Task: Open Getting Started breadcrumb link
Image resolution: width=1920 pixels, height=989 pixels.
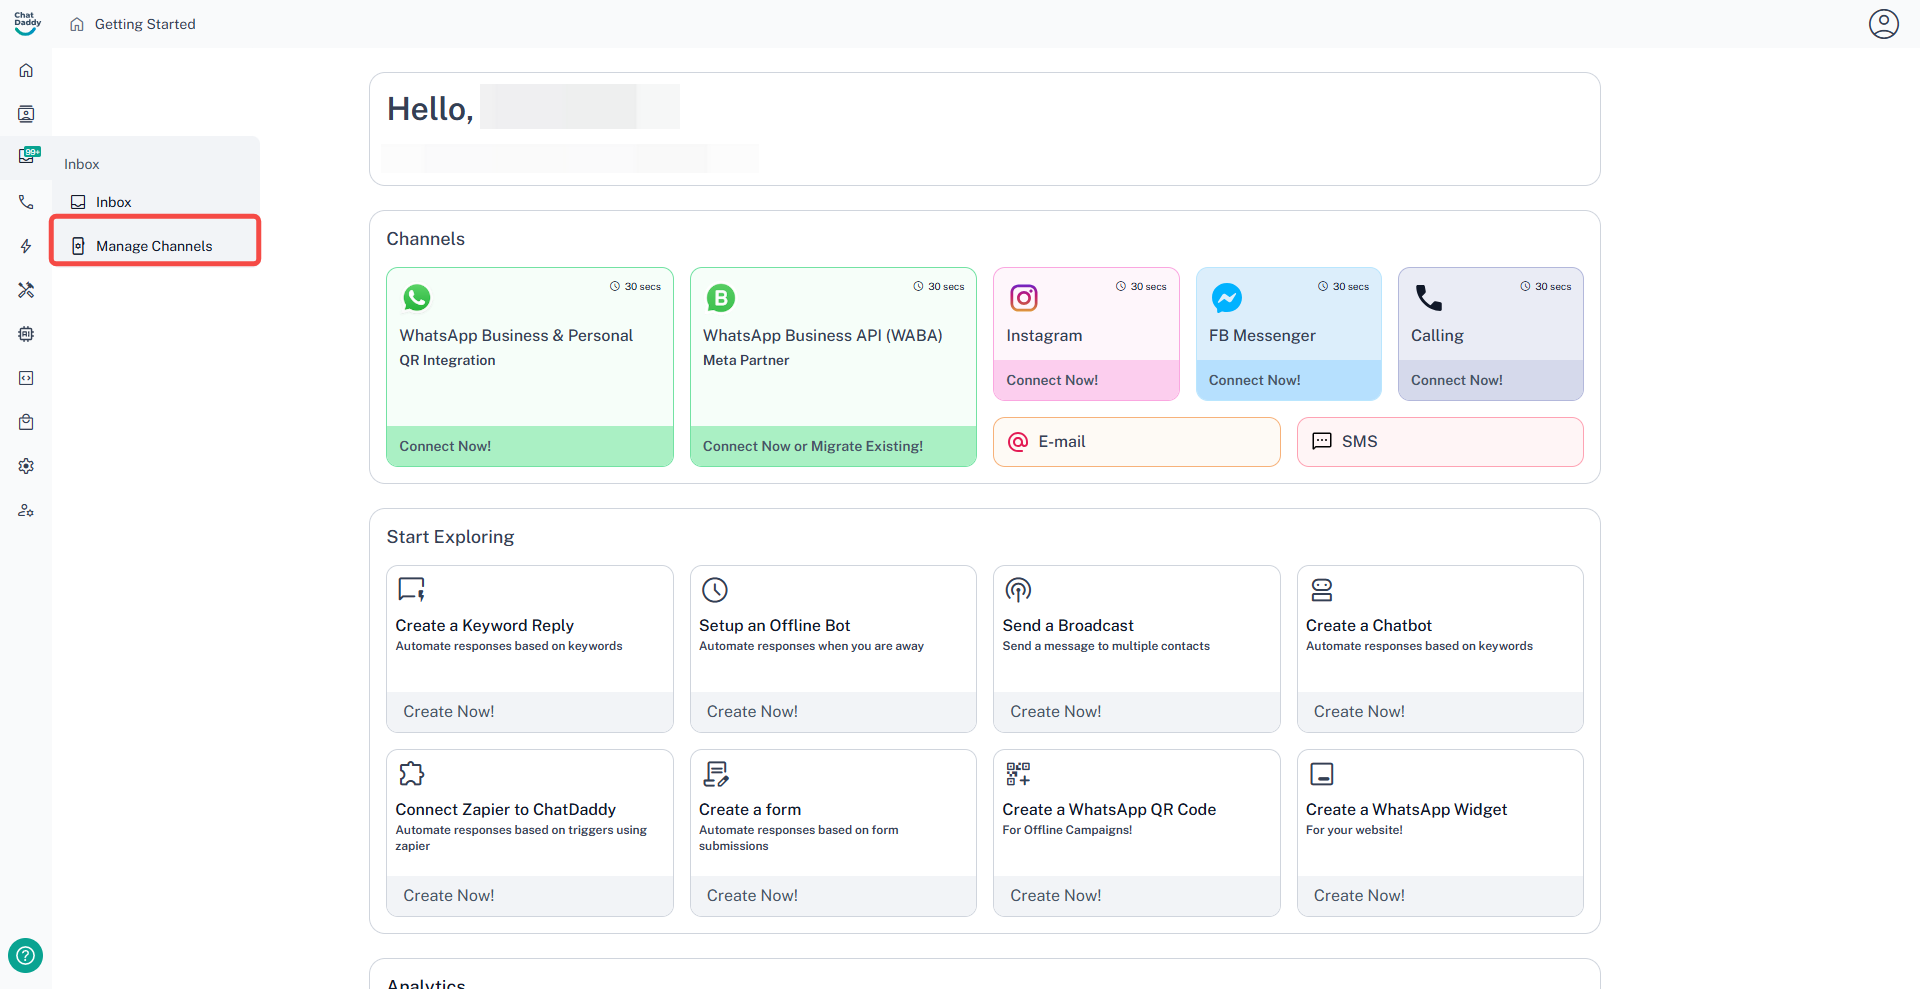Action: click(x=145, y=24)
